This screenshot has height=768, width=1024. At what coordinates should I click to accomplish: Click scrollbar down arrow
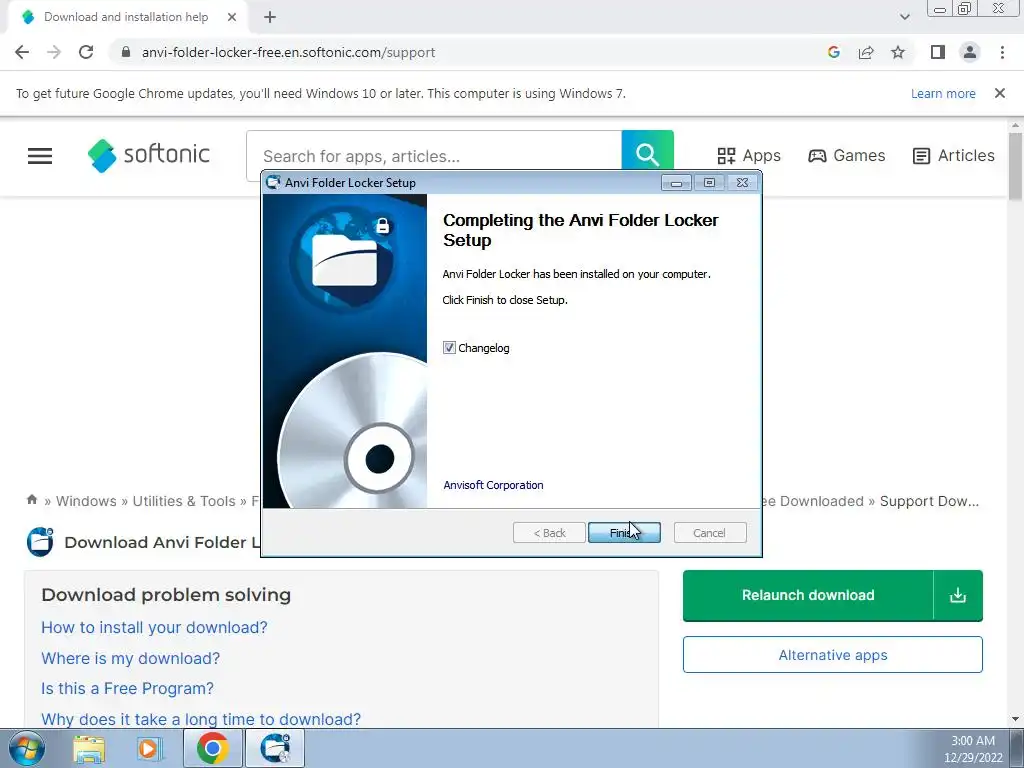point(1015,719)
